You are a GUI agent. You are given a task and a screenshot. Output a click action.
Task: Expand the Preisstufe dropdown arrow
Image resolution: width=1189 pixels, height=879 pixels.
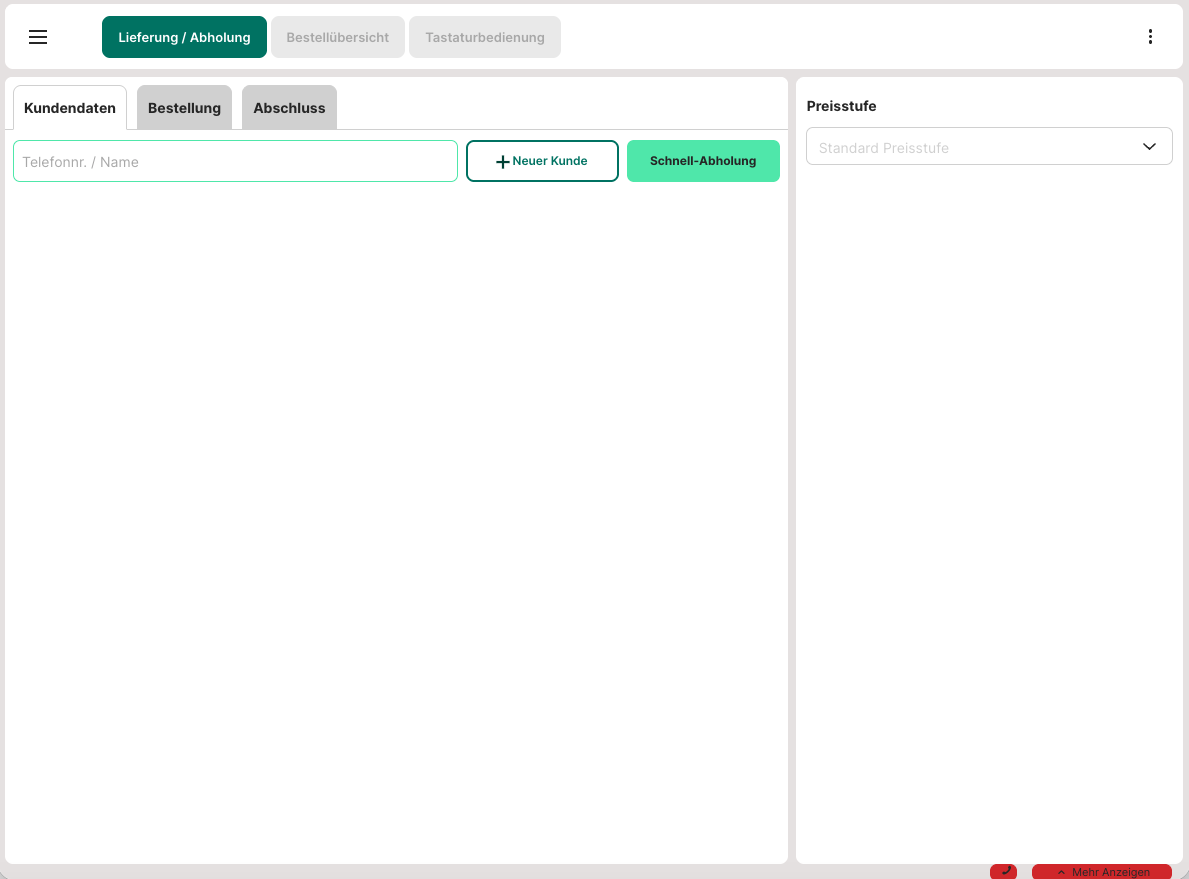point(1149,147)
